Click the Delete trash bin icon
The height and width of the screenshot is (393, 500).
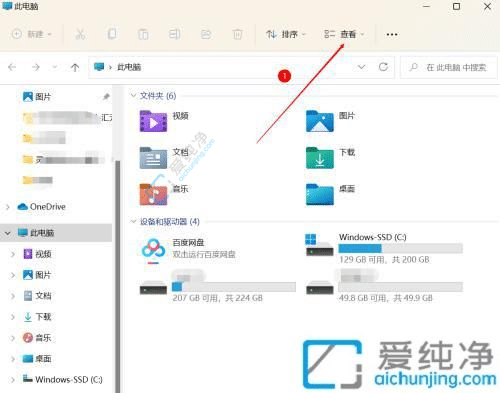(237, 34)
